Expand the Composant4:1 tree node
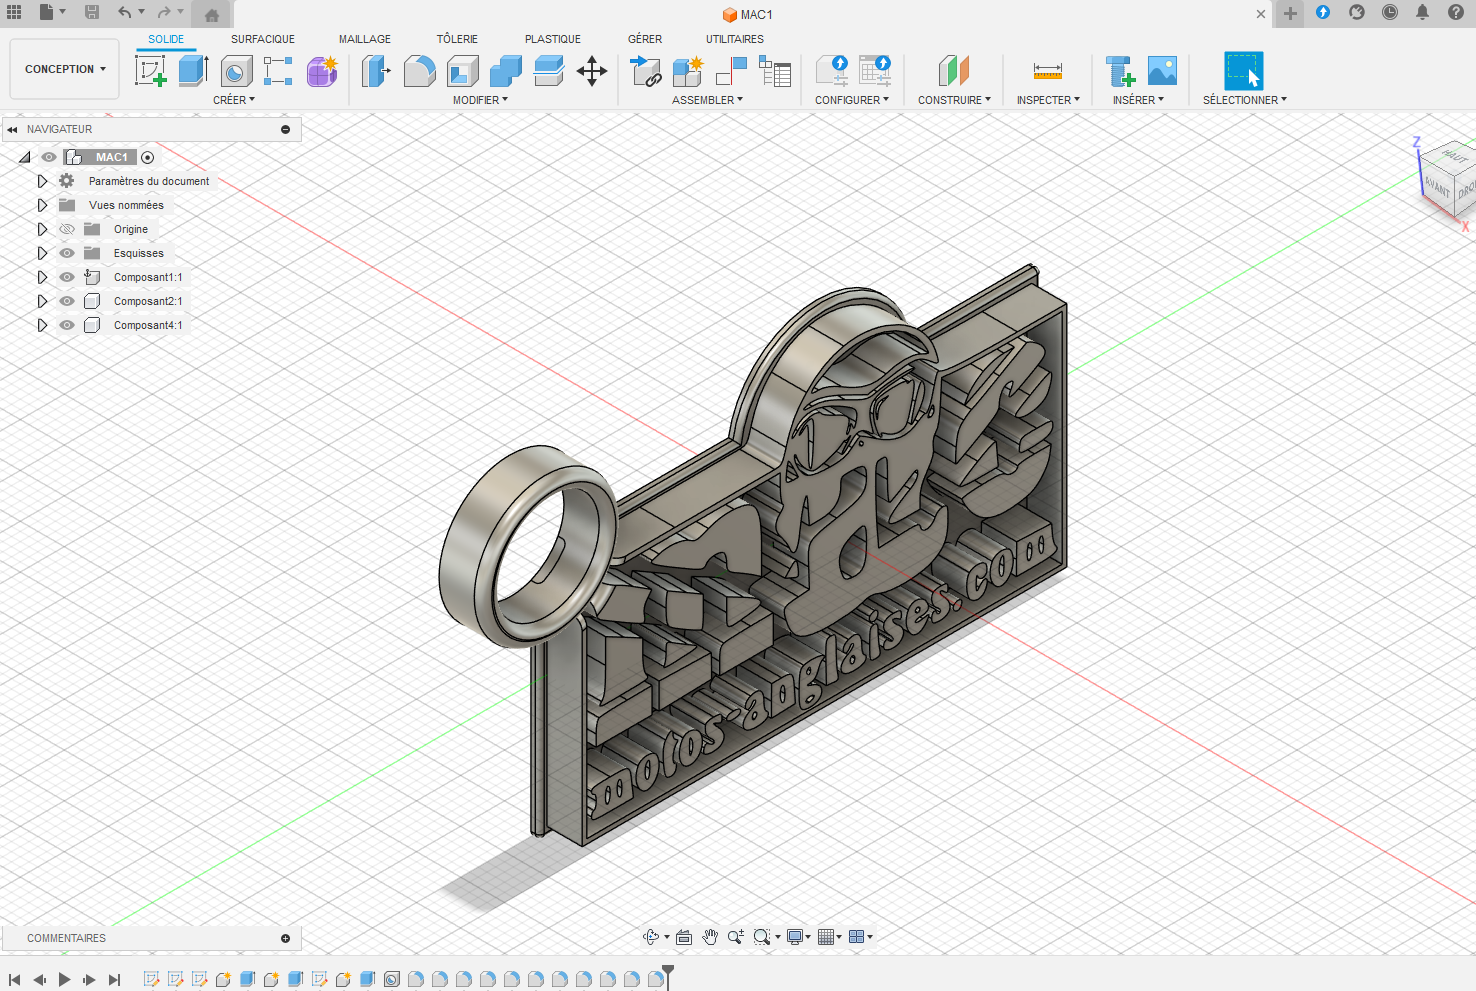This screenshot has height=991, width=1476. pos(42,325)
